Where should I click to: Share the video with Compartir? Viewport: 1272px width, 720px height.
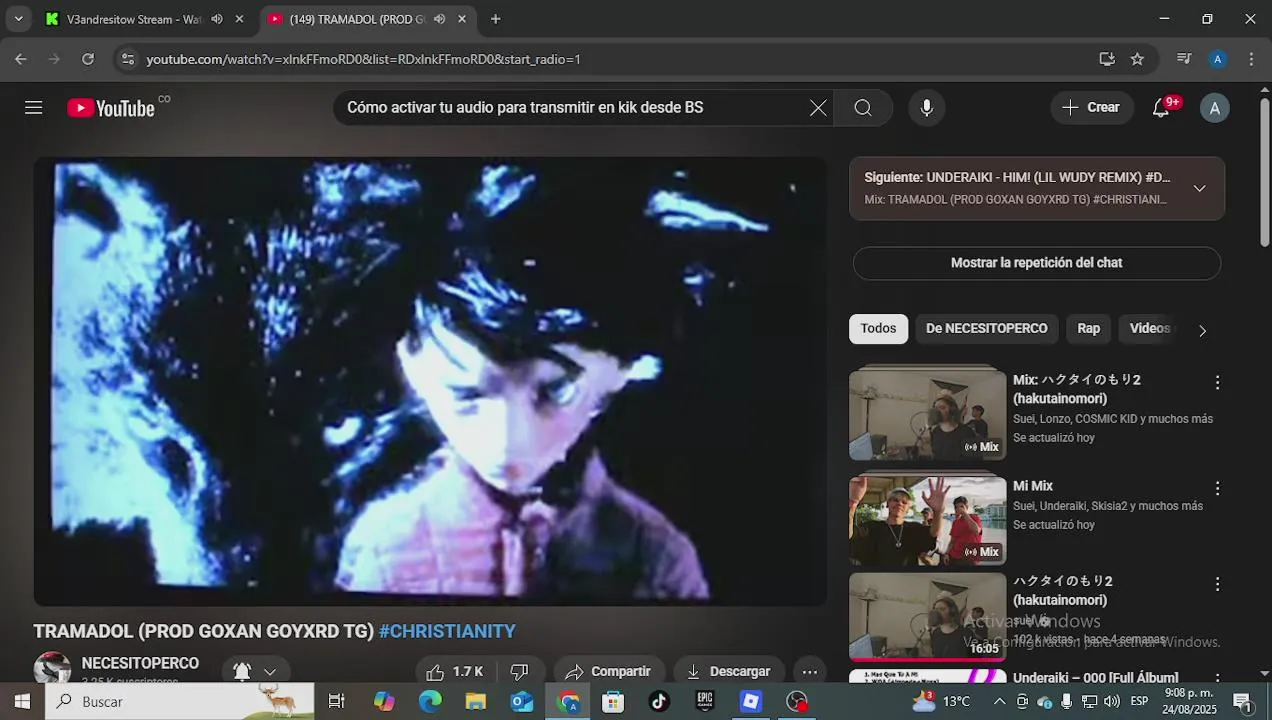tap(608, 671)
